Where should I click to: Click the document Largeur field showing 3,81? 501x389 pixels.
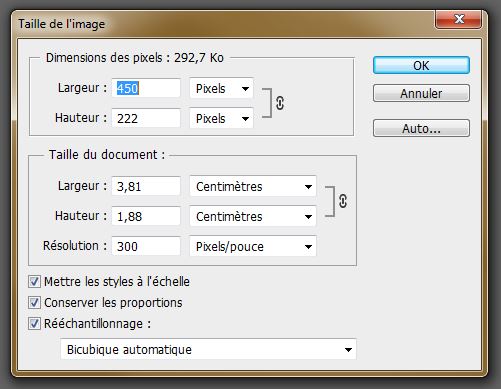click(146, 186)
